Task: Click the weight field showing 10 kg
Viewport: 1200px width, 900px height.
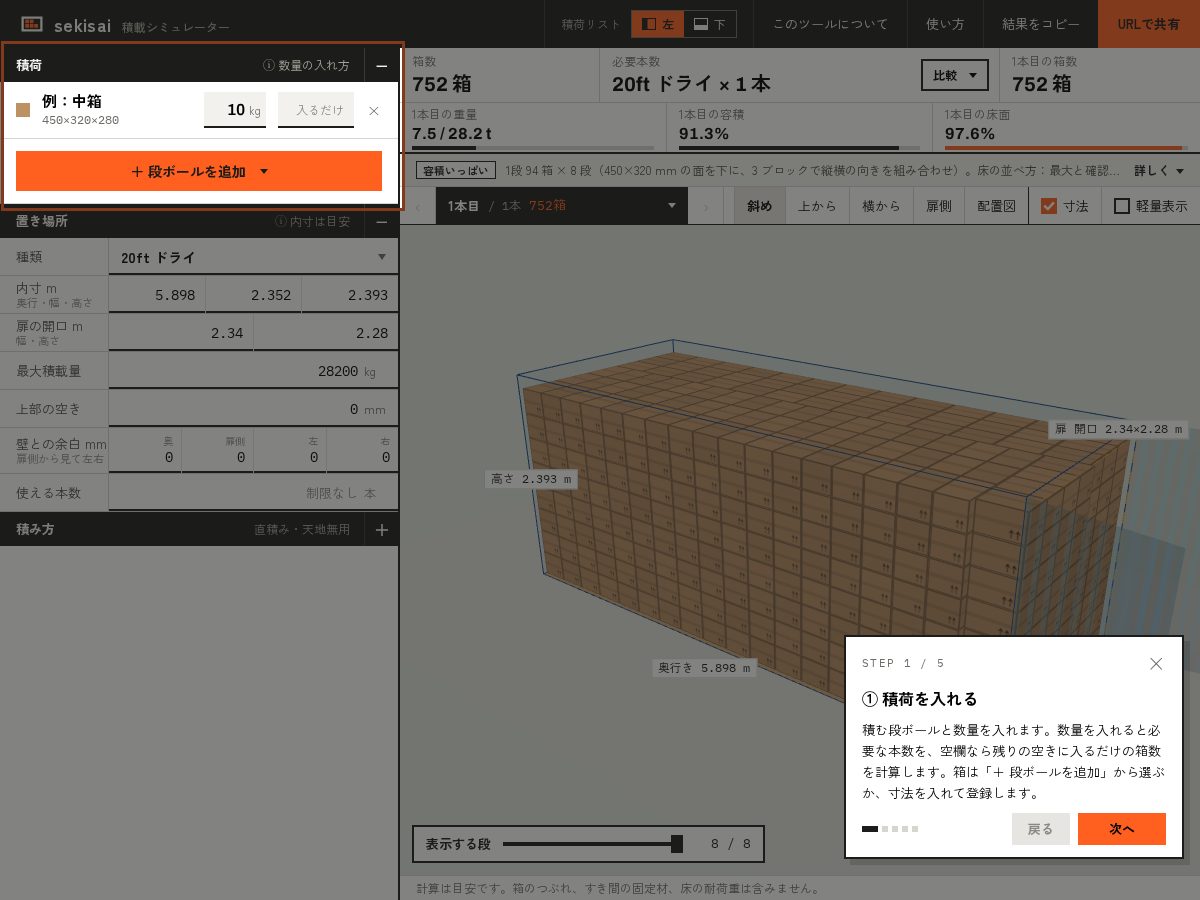Action: [x=235, y=110]
